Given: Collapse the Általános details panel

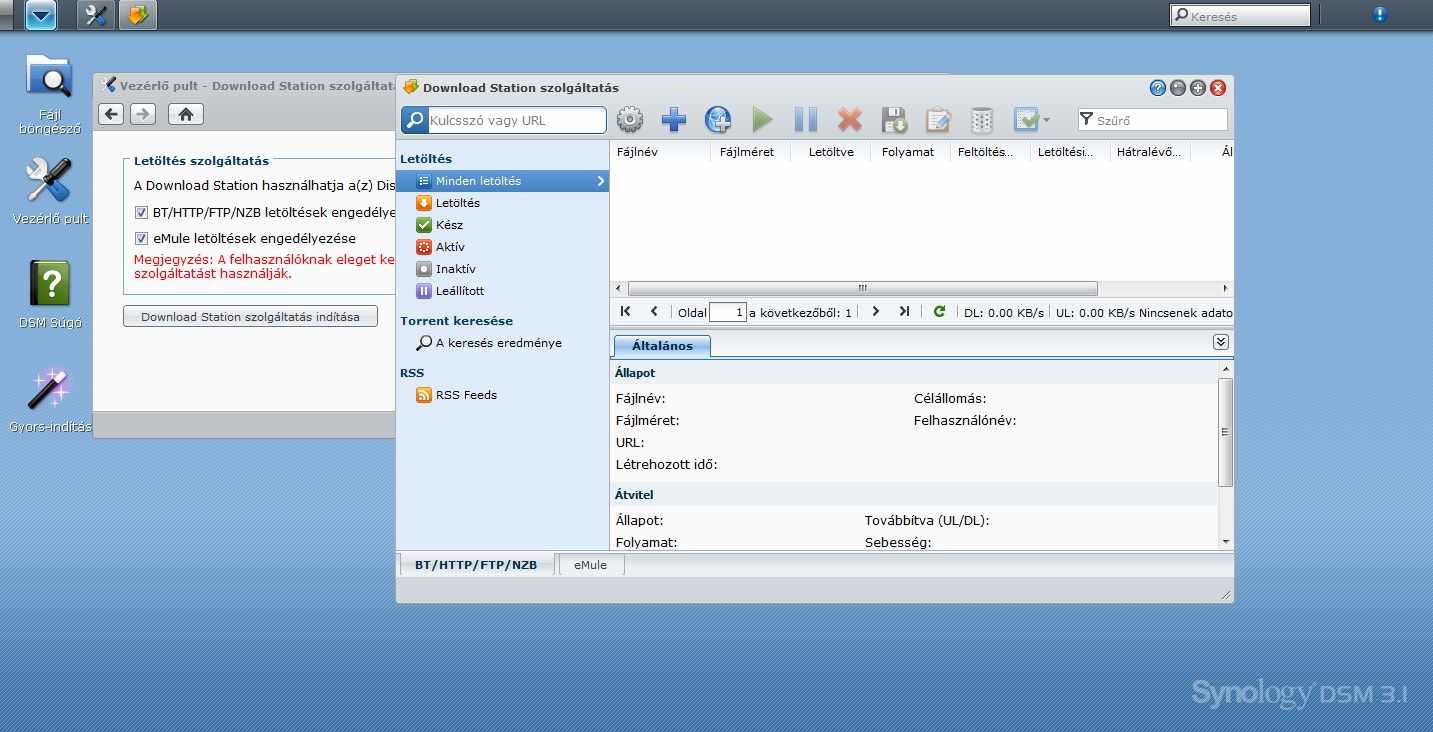Looking at the screenshot, I should point(1220,342).
